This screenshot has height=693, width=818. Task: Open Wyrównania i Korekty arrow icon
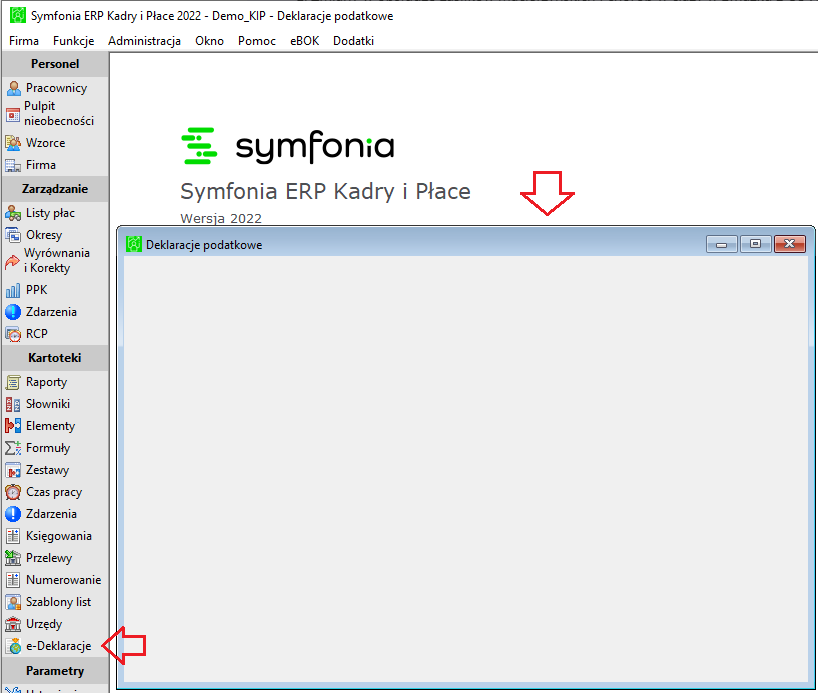[x=13, y=261]
